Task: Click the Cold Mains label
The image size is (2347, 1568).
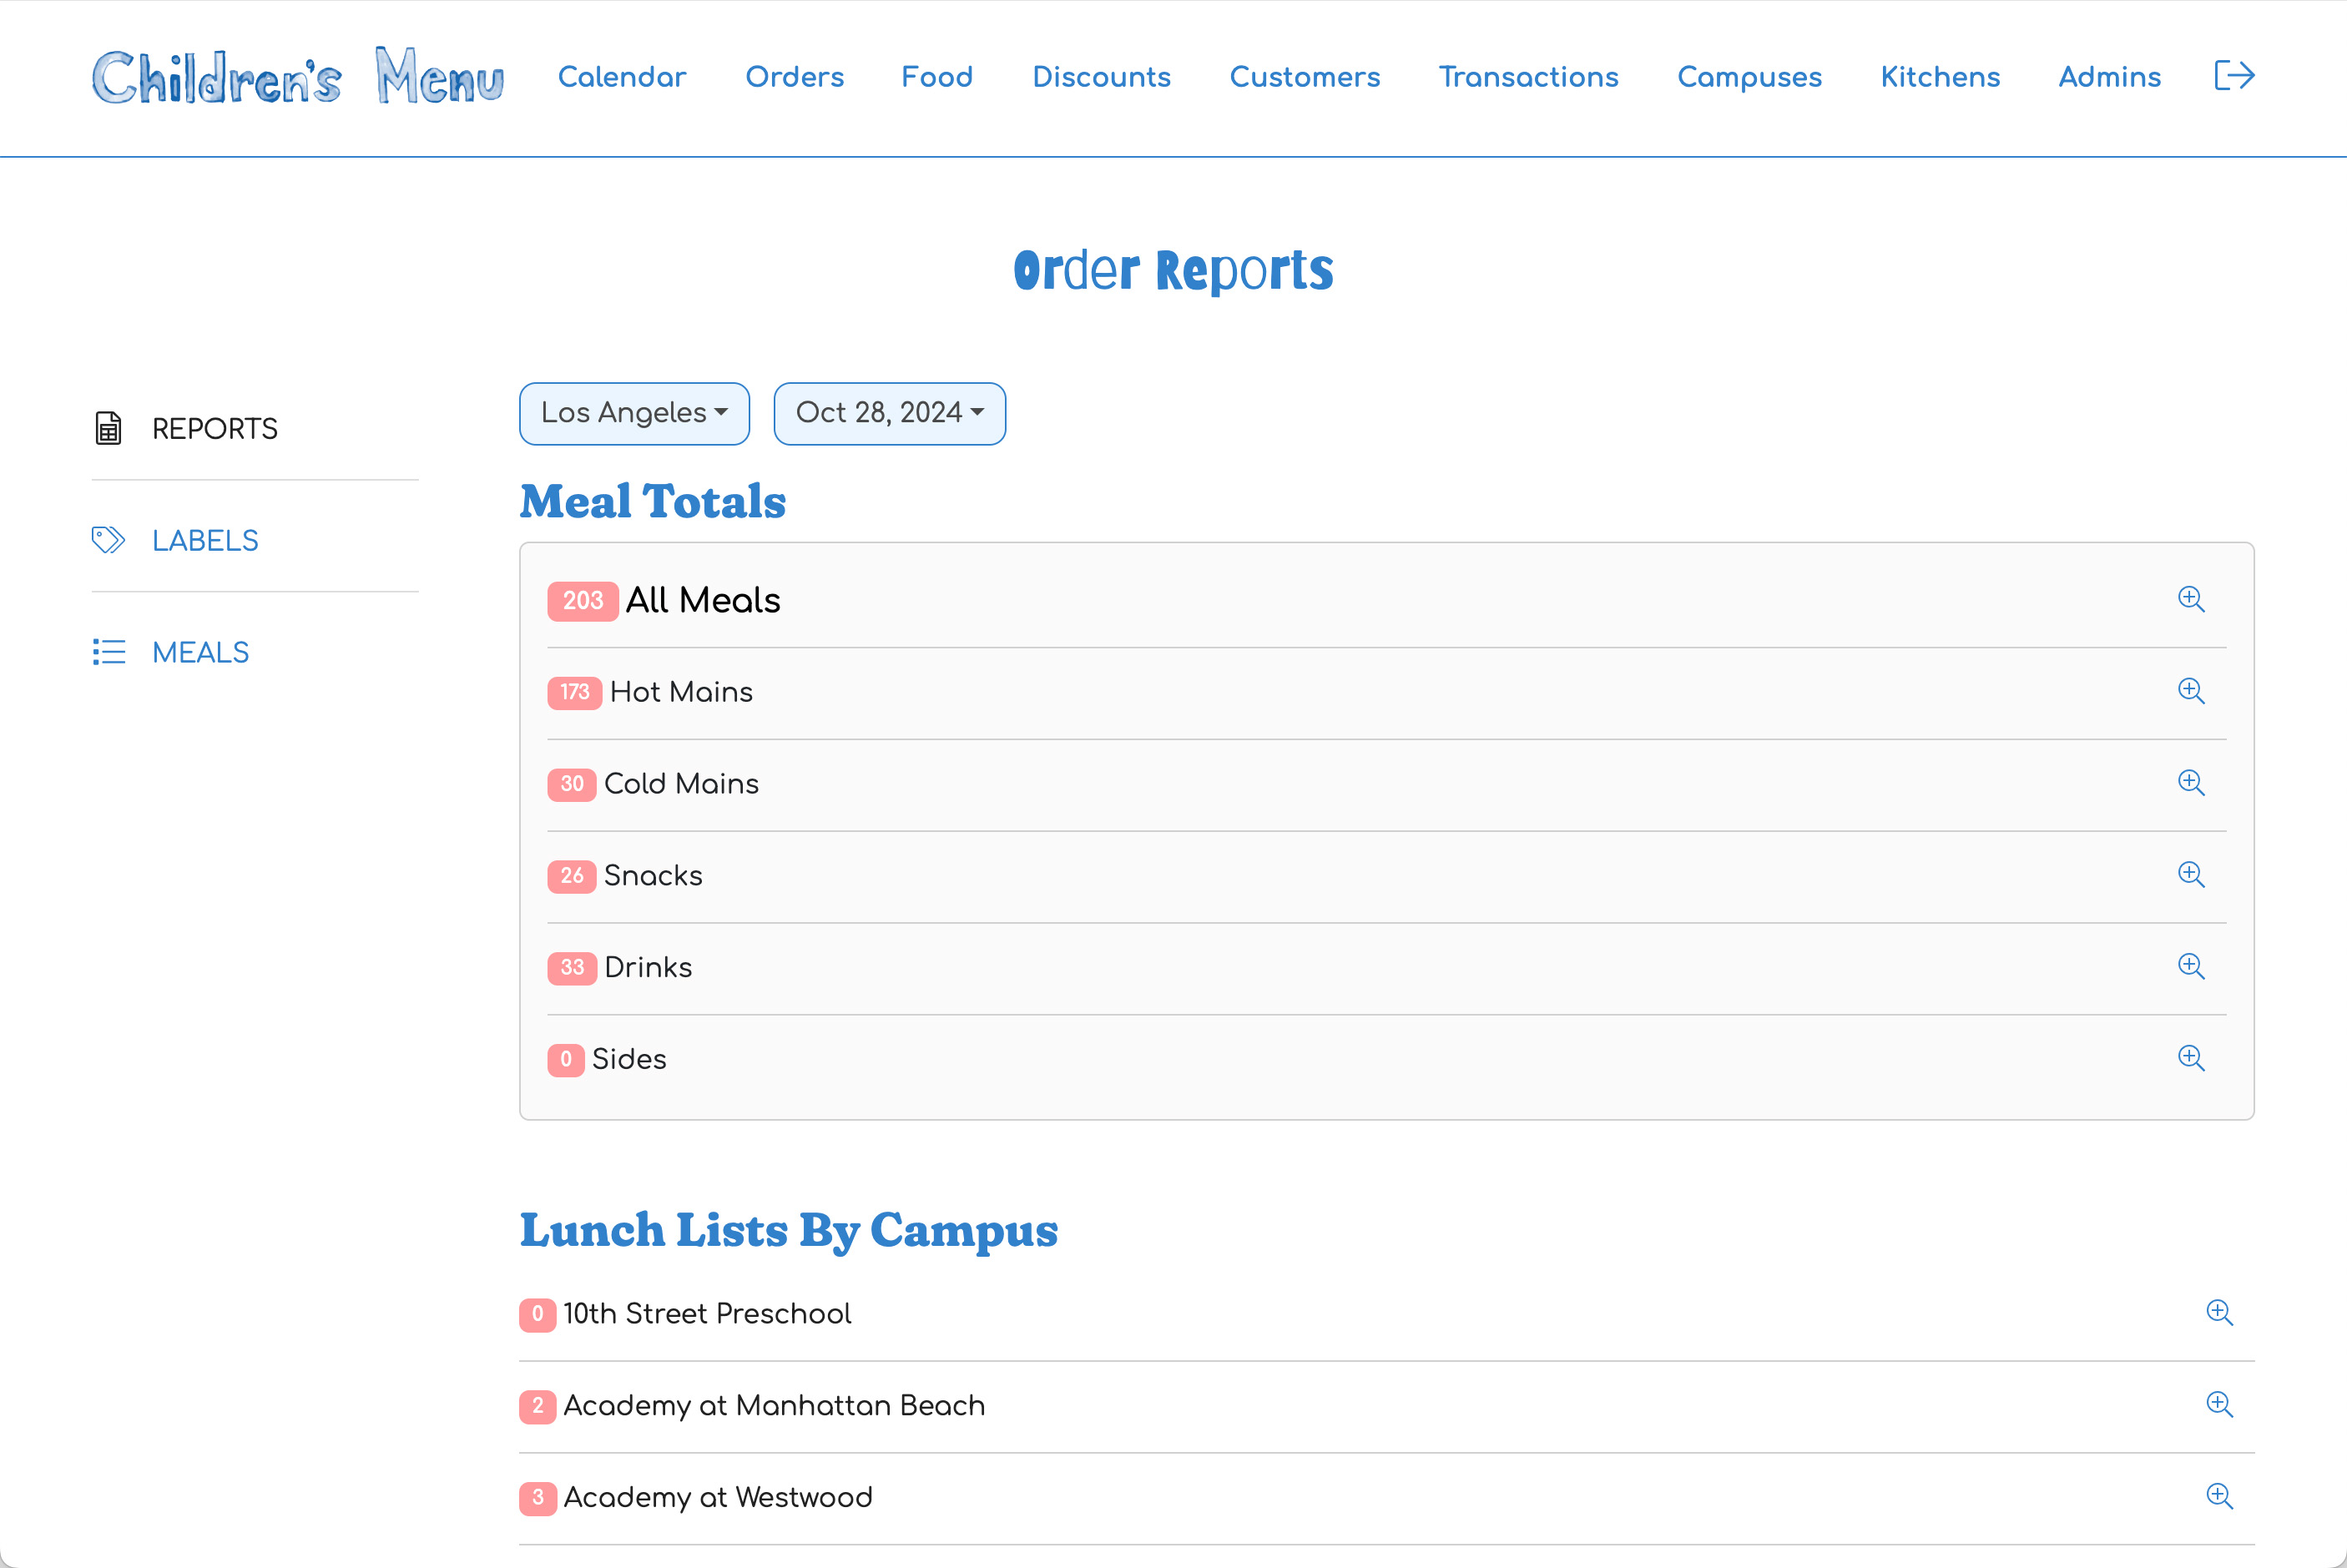Action: point(681,784)
